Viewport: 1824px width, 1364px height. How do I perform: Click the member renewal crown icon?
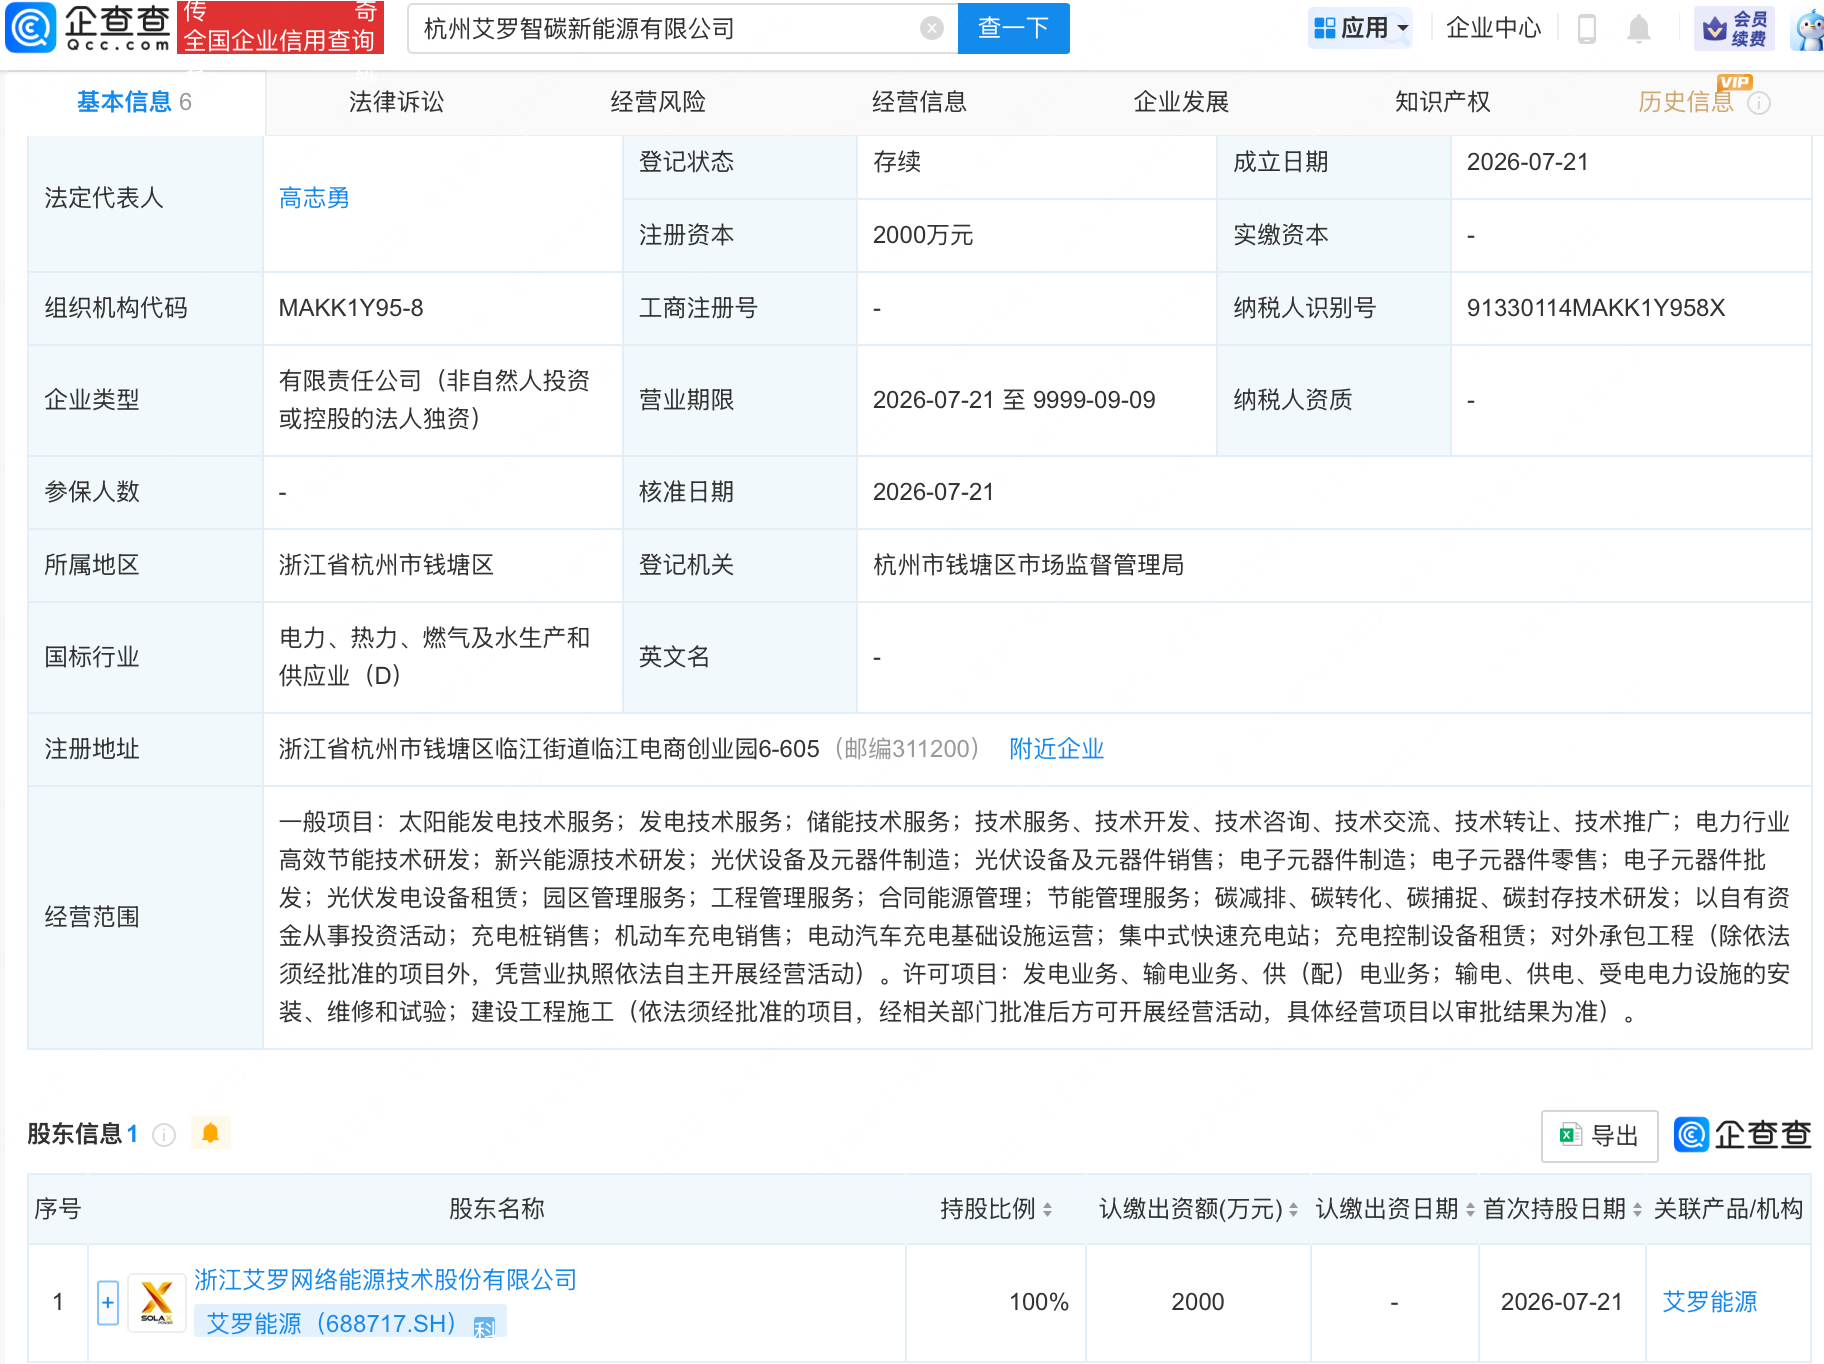[x=1734, y=28]
